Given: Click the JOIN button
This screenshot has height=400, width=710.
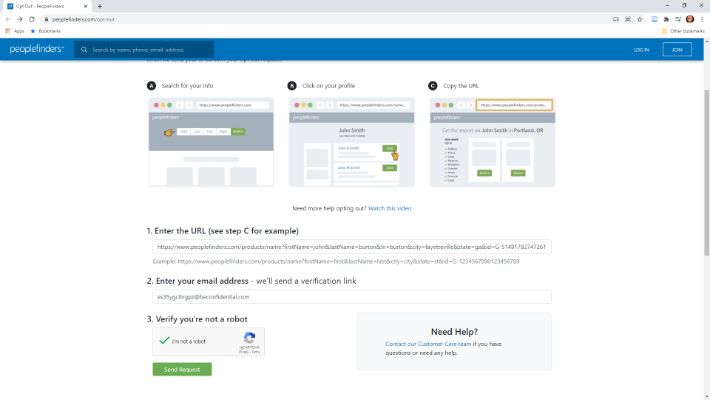Looking at the screenshot, I should point(677,49).
